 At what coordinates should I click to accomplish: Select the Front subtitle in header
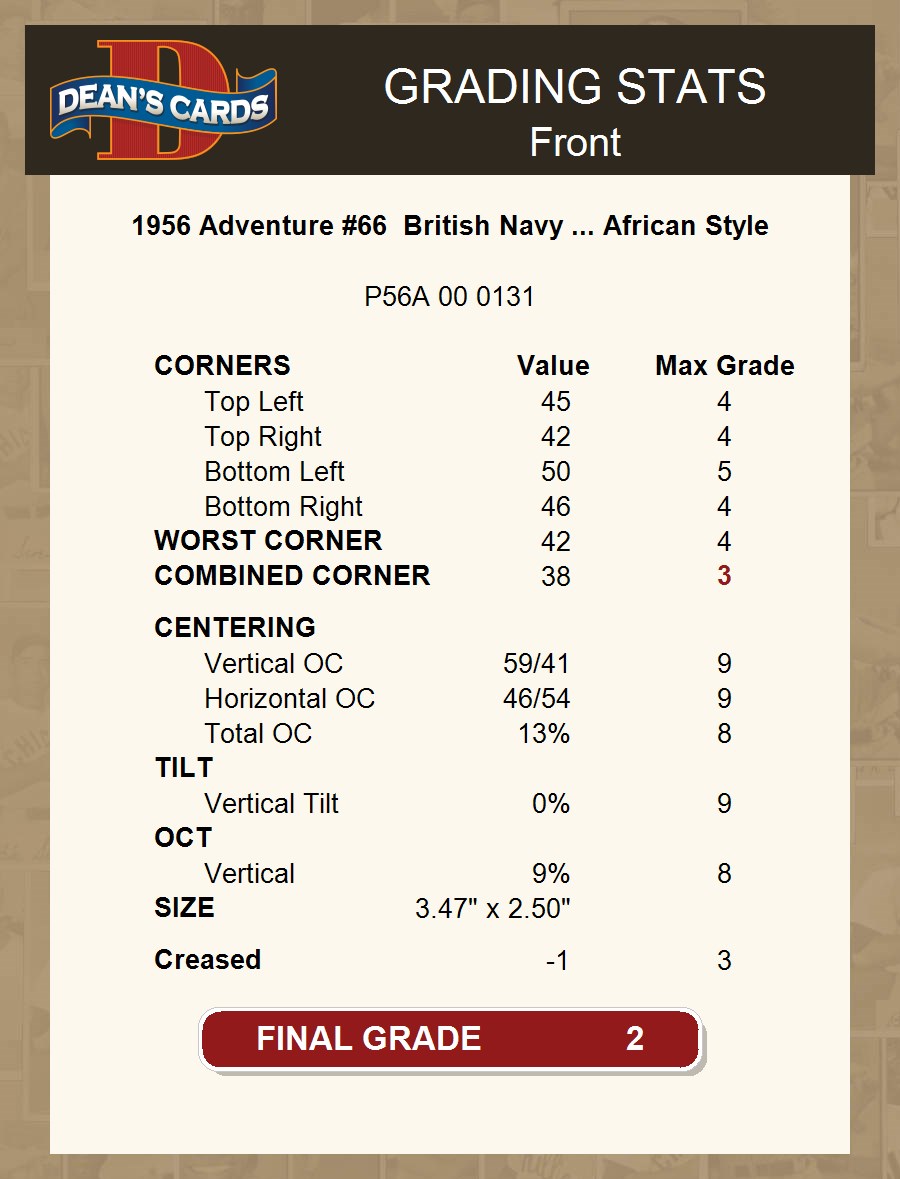click(575, 142)
